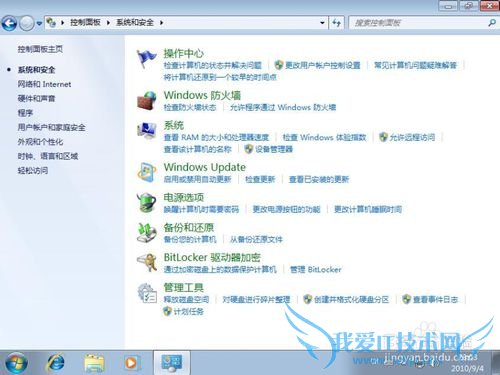Click 将计算机还原到一个较早的时间点 link
Screen dimensions: 500x375
point(220,77)
